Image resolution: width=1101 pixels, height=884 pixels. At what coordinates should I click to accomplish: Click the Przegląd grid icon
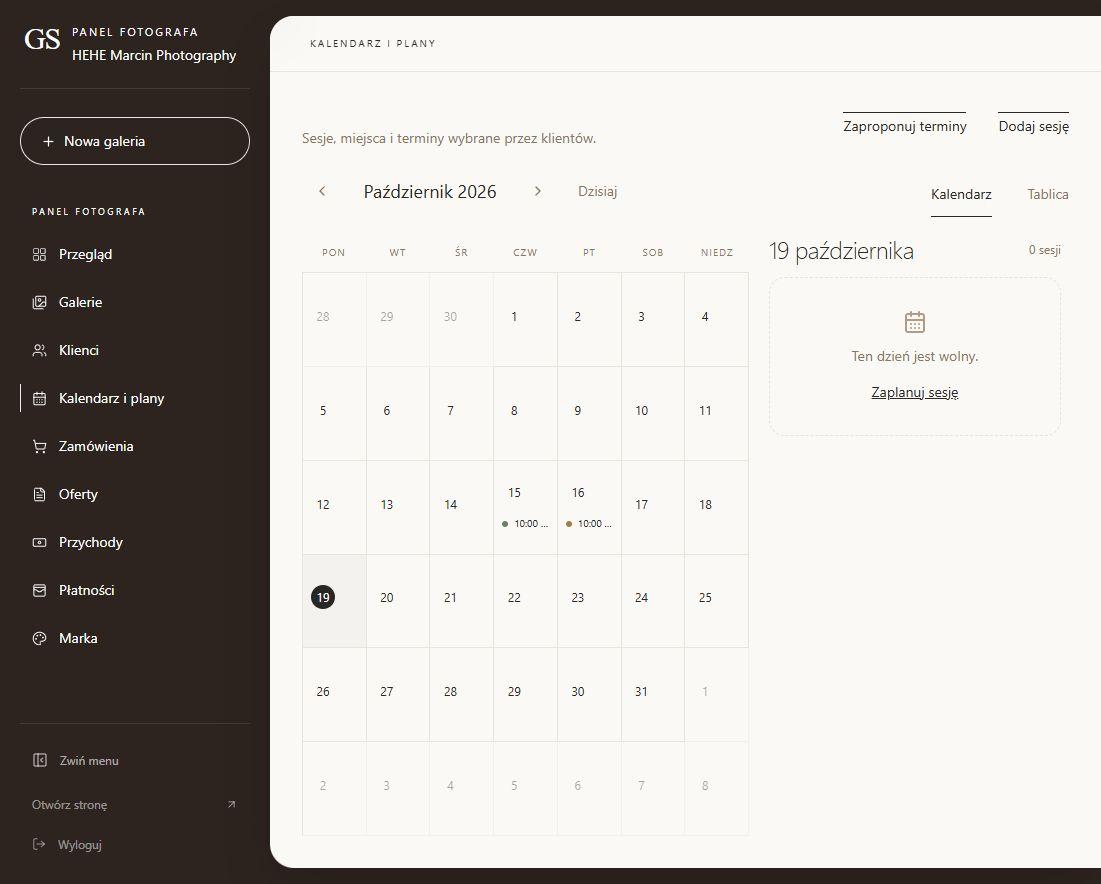click(x=39, y=254)
